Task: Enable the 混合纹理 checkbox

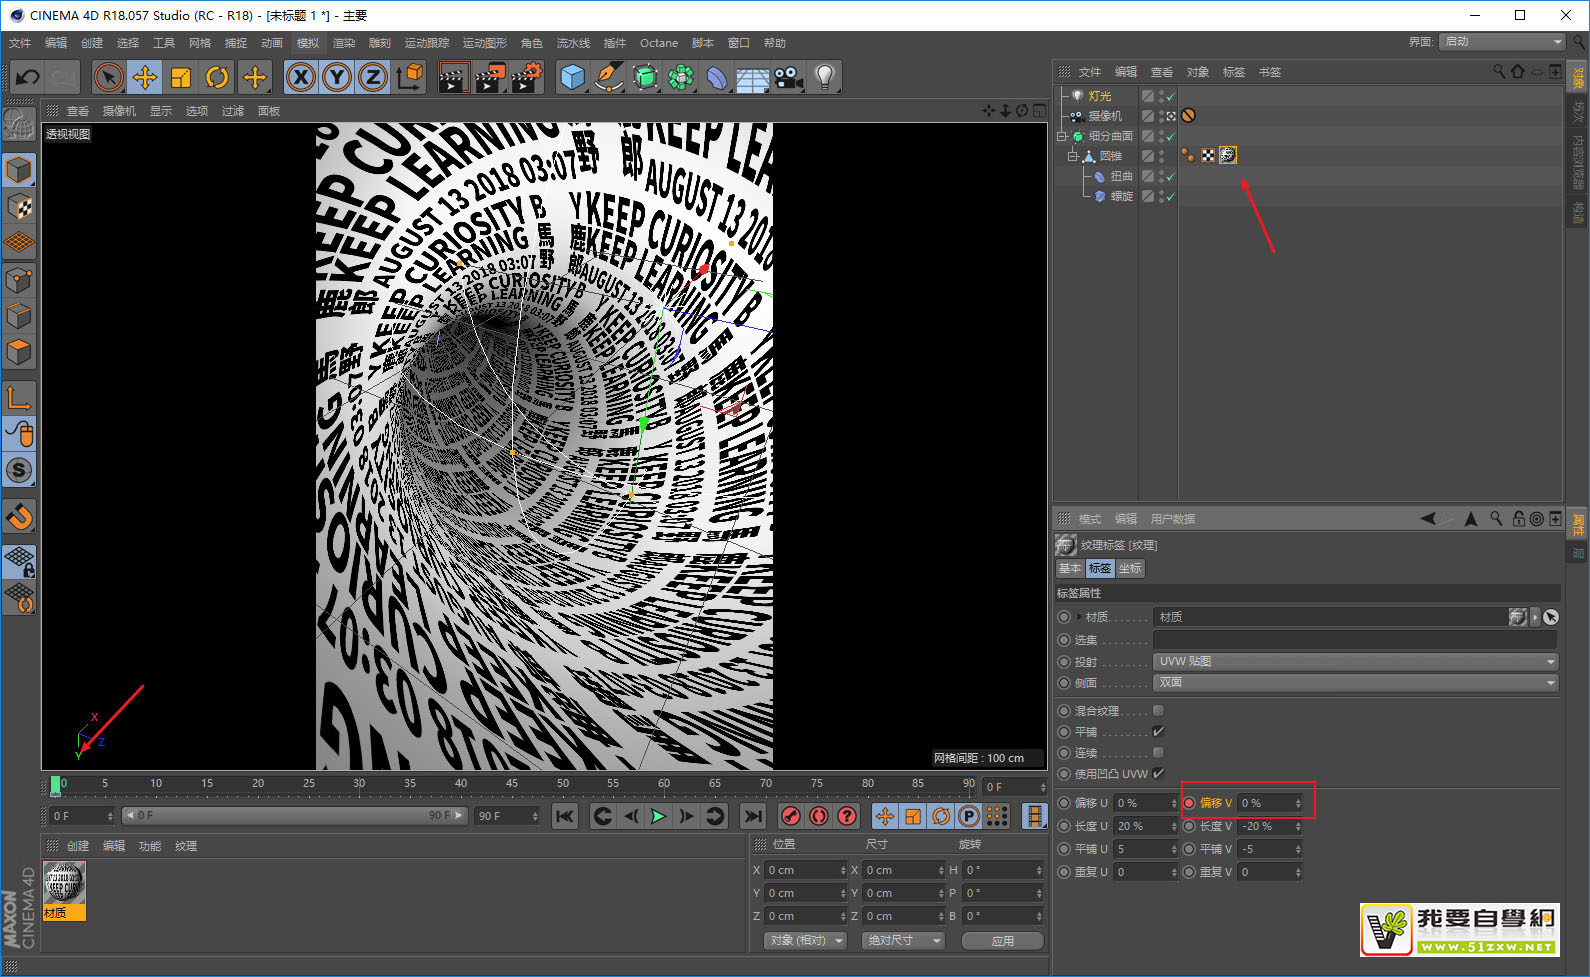Action: (x=1158, y=711)
